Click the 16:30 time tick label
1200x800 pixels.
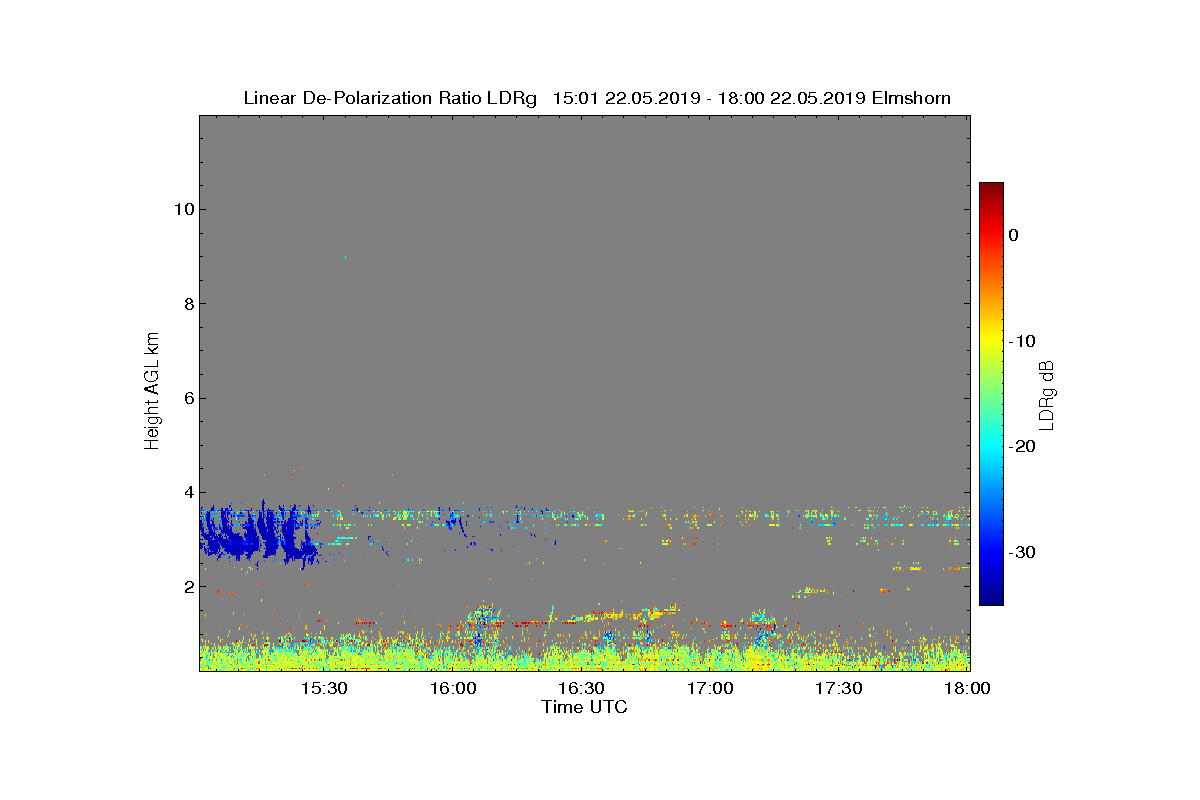[582, 689]
